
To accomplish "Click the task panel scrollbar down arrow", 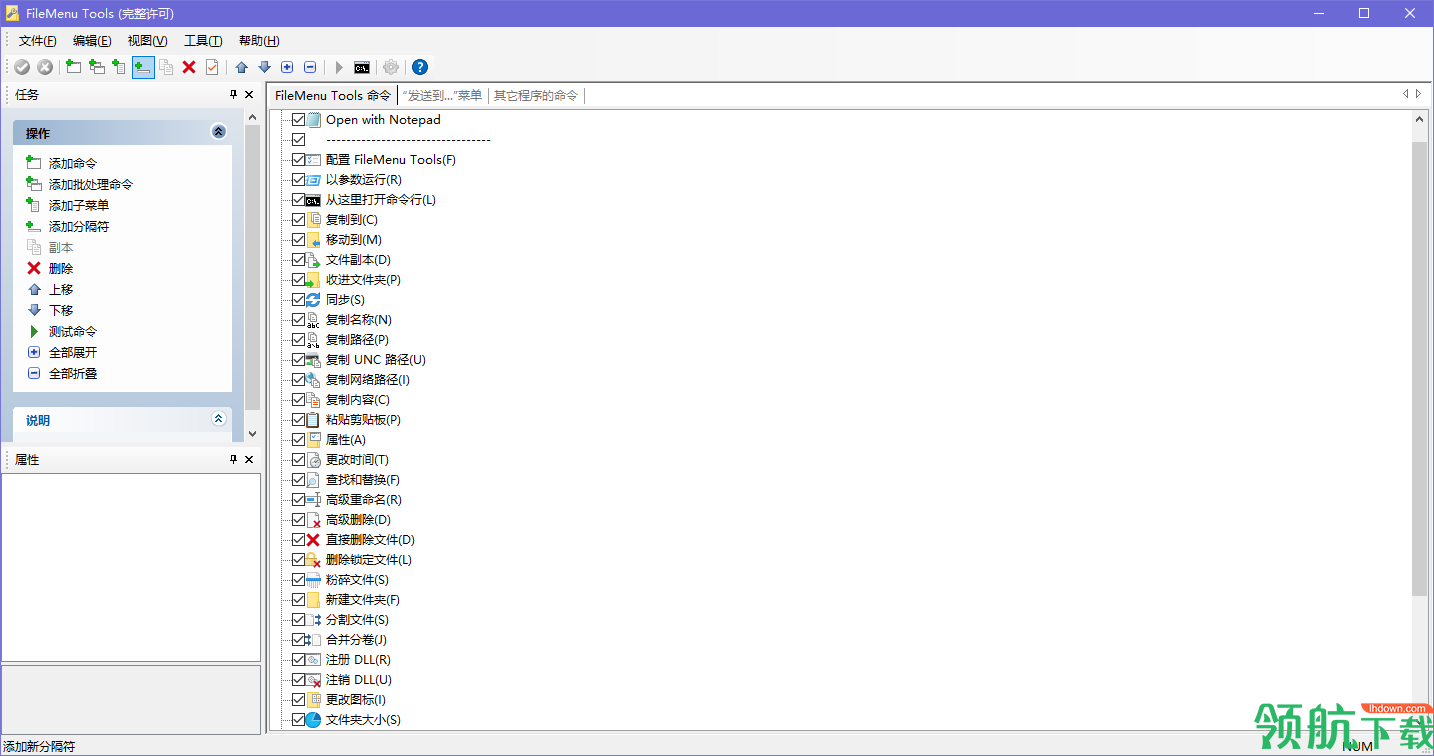I will [252, 433].
